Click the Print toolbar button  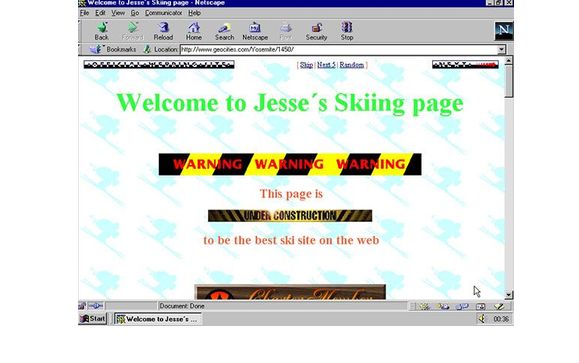[286, 31]
